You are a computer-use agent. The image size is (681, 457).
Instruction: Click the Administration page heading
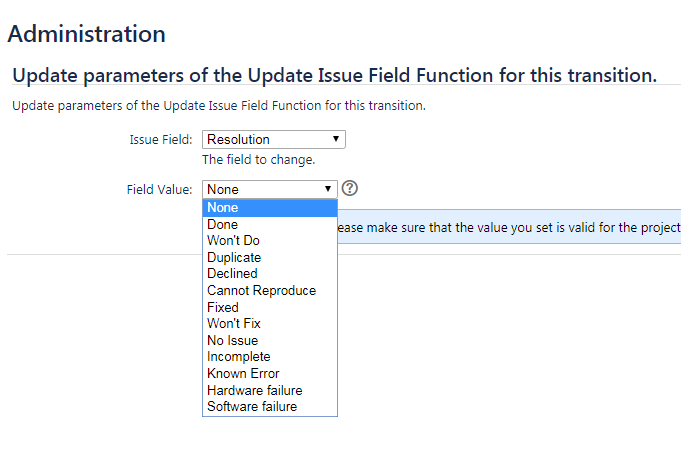[x=86, y=34]
